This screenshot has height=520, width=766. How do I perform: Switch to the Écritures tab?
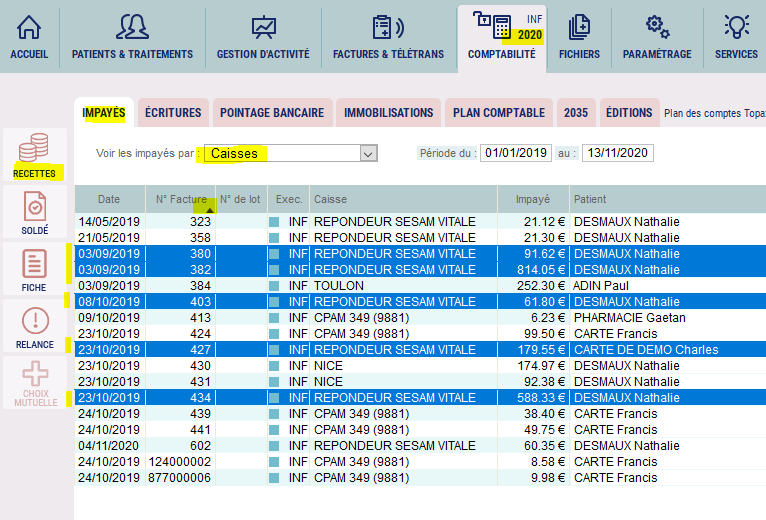click(x=173, y=113)
